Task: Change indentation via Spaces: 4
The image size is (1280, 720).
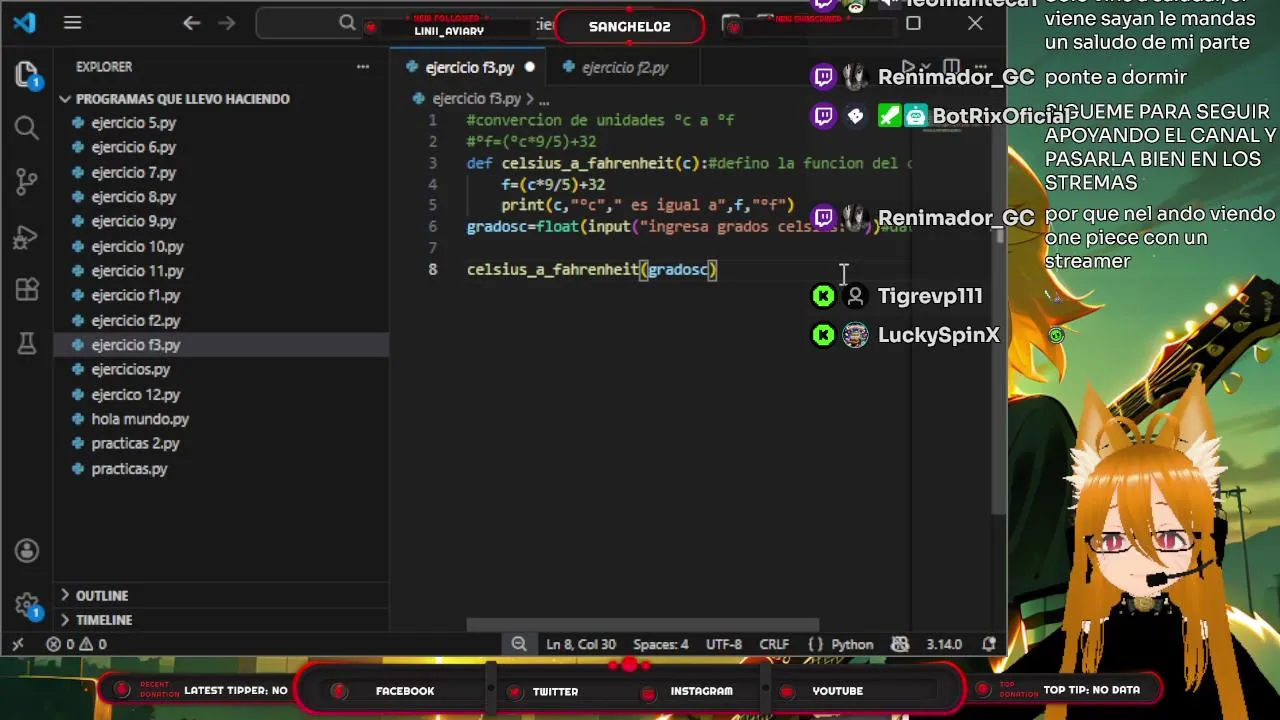Action: (660, 644)
